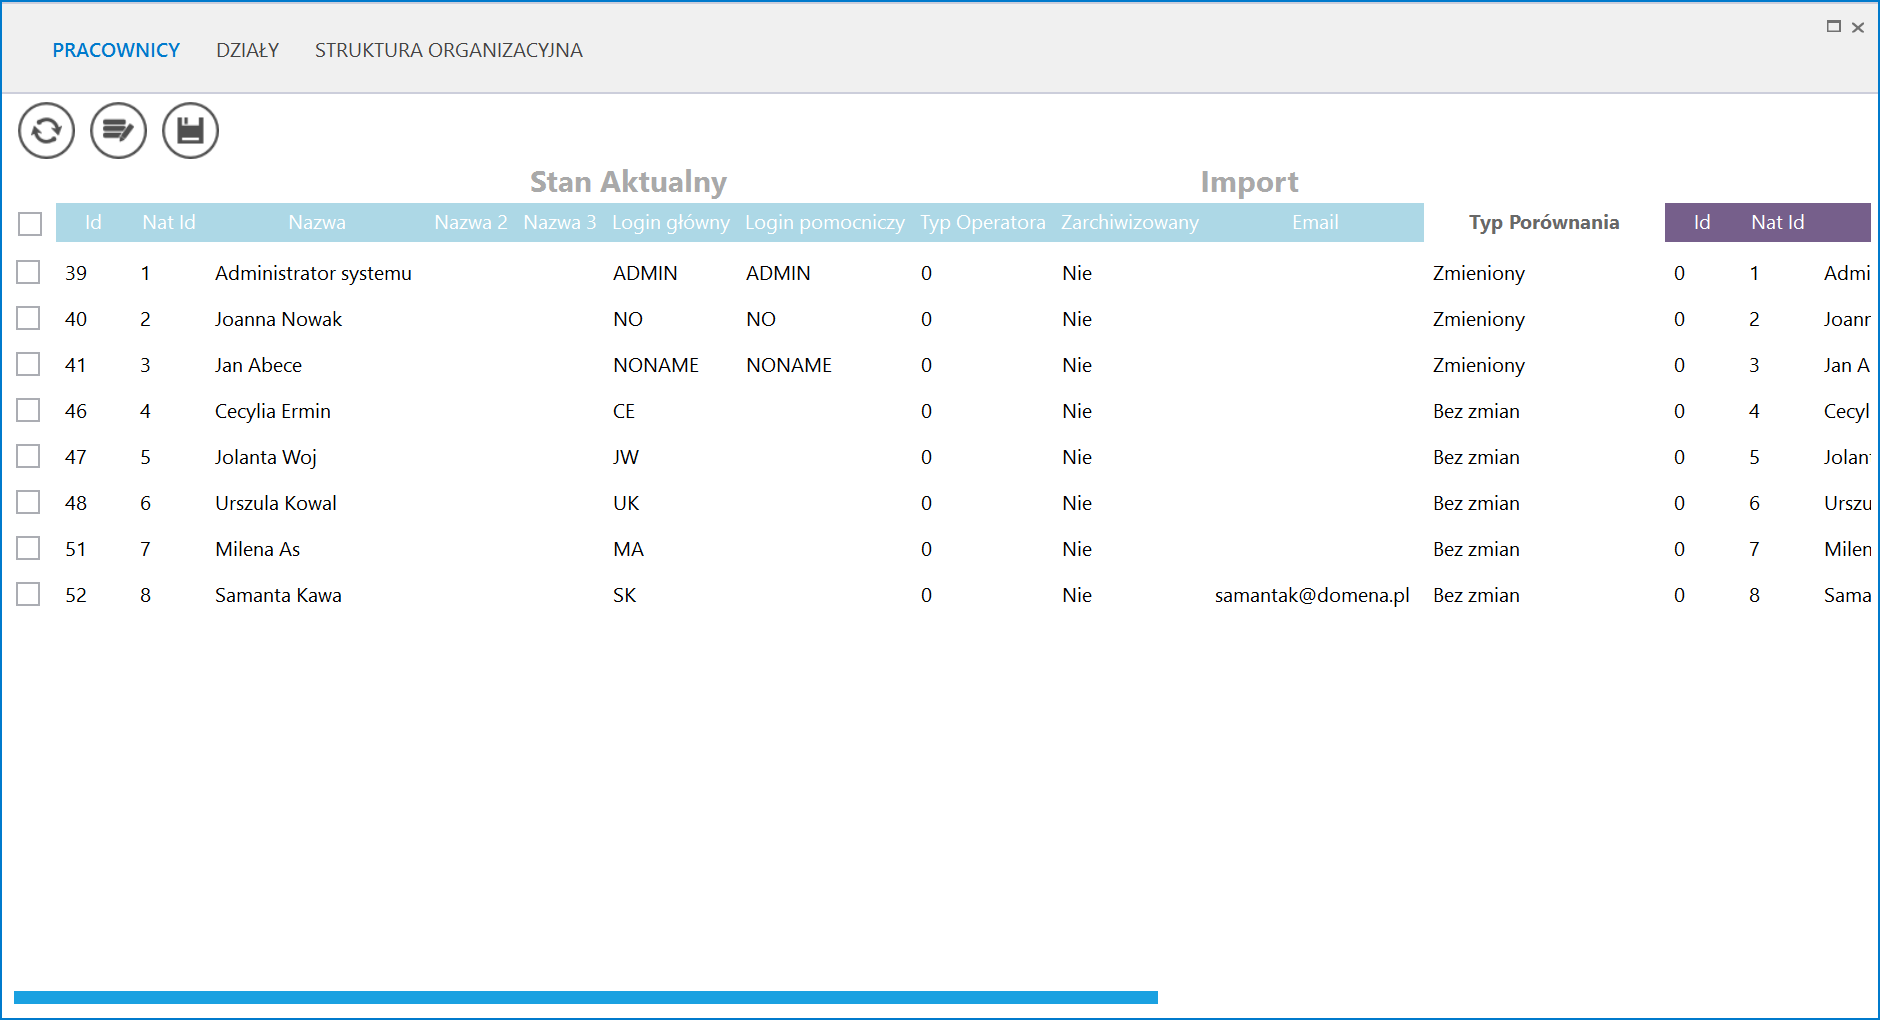Click the edit list pencil icon

pos(118,131)
